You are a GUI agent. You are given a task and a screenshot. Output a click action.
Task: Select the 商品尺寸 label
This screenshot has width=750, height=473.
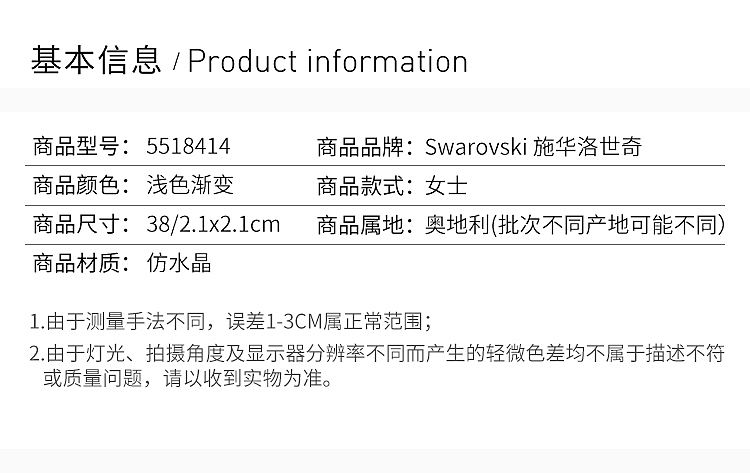[75, 225]
